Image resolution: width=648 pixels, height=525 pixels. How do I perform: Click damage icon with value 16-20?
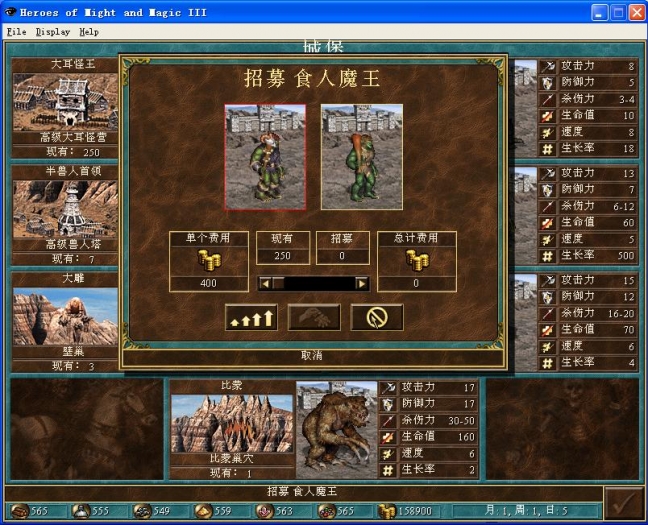(548, 313)
